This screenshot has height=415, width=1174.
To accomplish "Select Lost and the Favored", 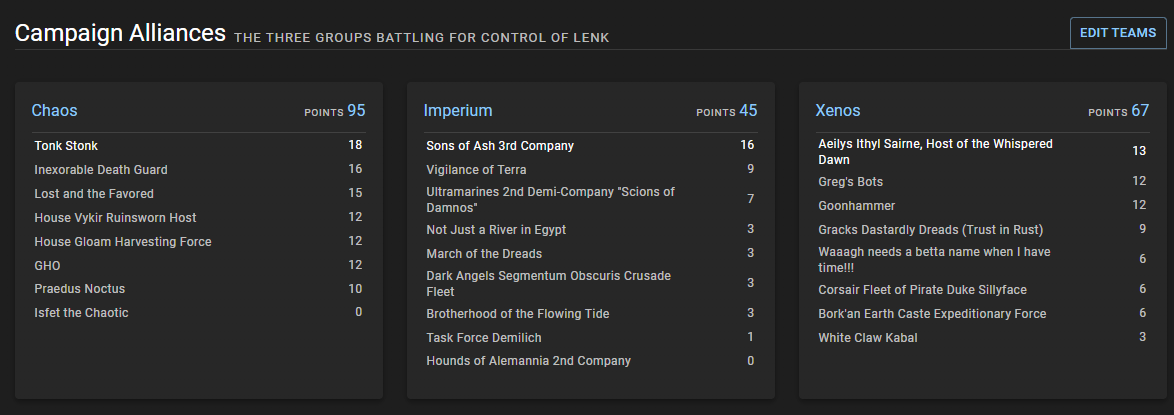I will (x=94, y=194).
